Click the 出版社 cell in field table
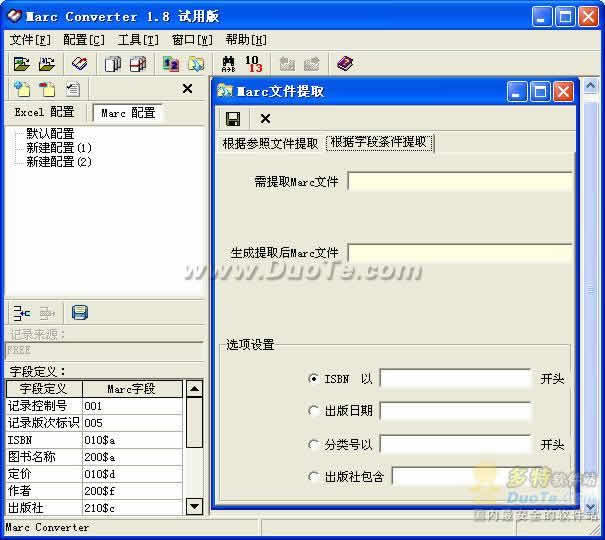605x540 pixels. (44, 508)
